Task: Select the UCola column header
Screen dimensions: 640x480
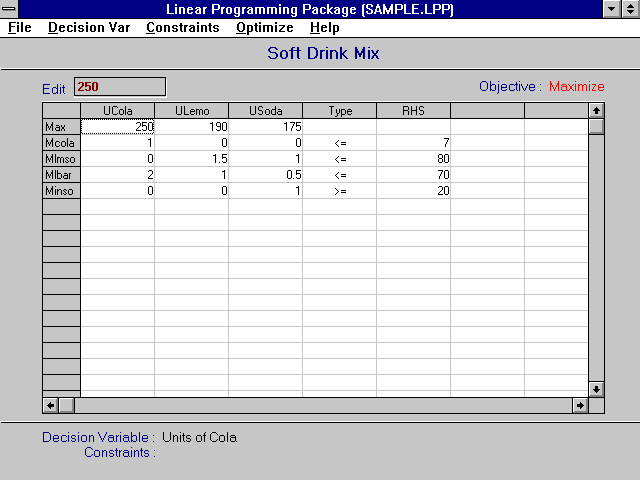Action: coord(117,111)
